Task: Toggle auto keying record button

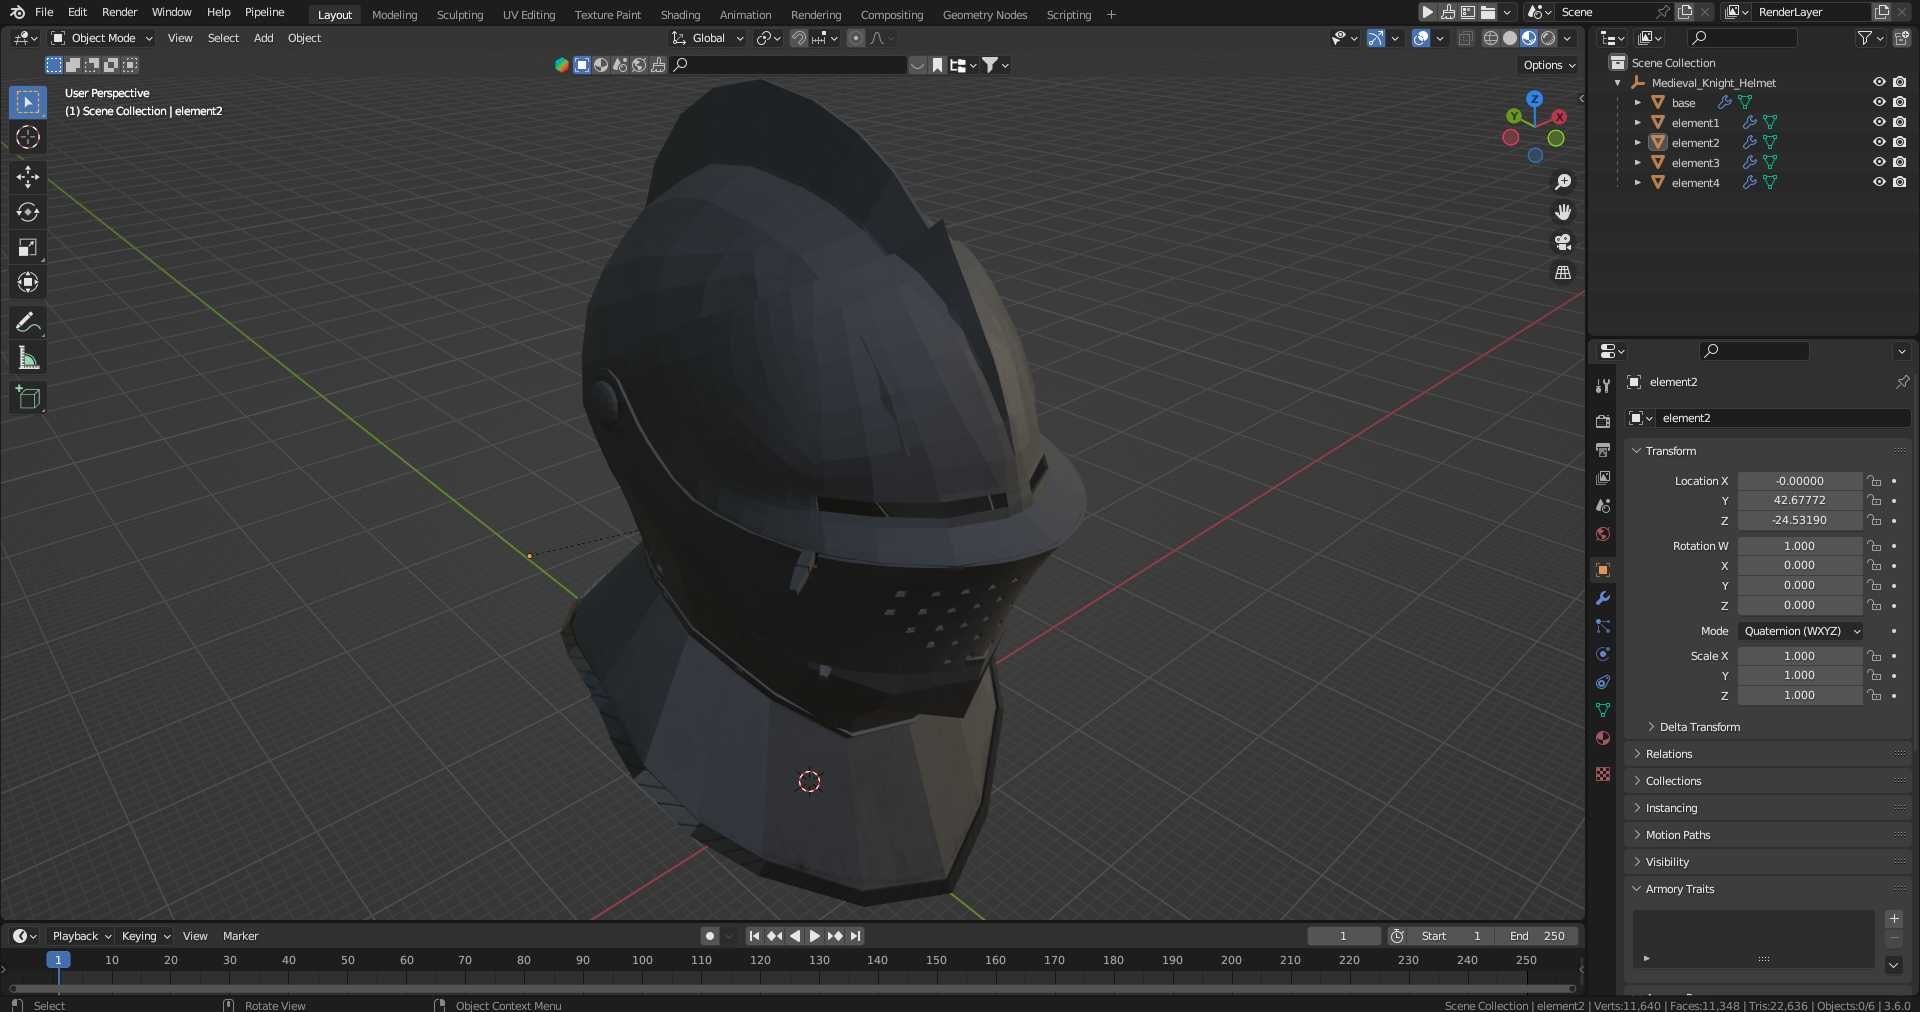Action: (x=709, y=936)
